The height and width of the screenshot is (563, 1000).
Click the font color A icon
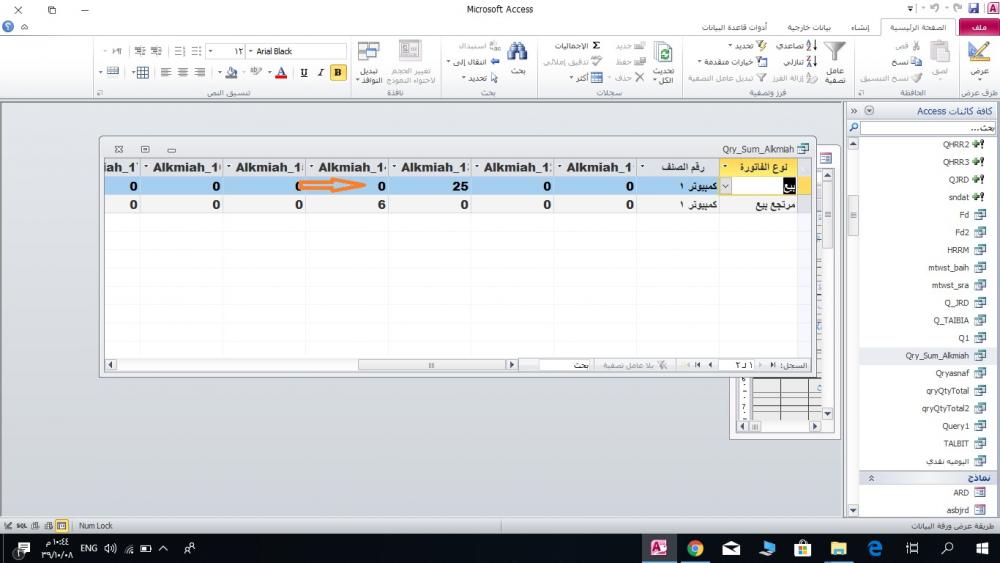[x=281, y=73]
